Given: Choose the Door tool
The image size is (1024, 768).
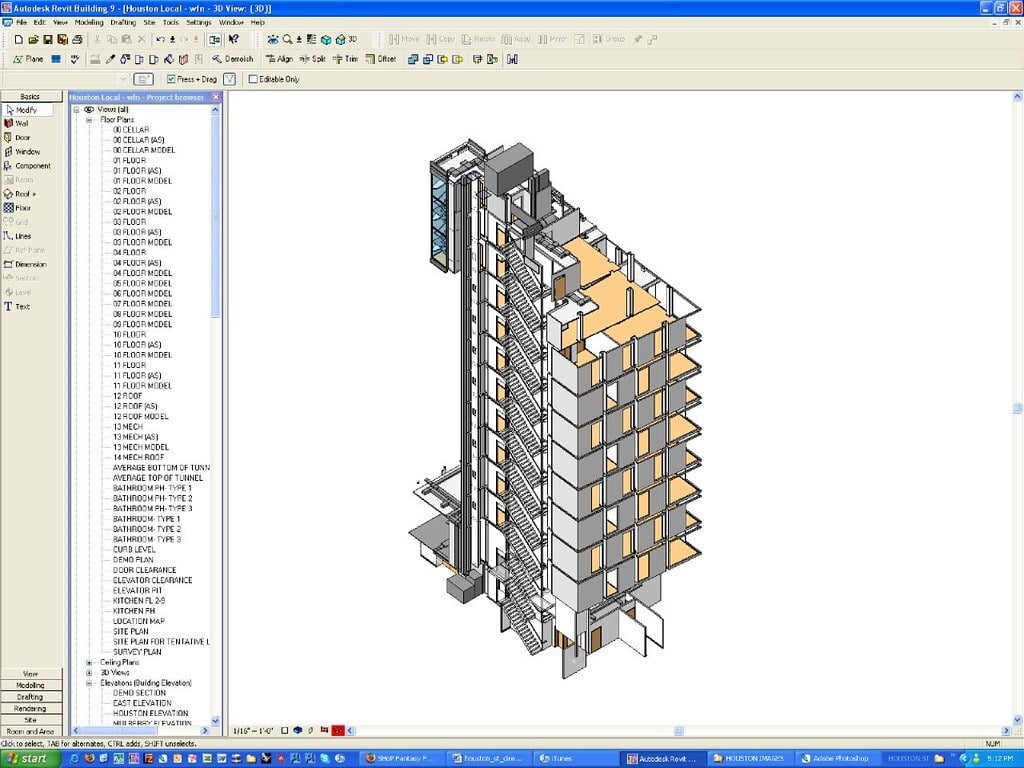Looking at the screenshot, I should click(18, 138).
